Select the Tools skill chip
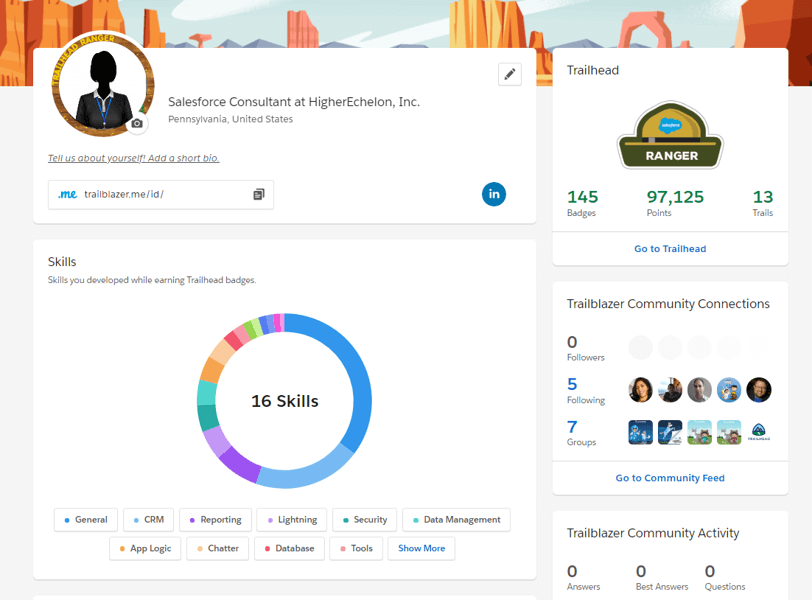The width and height of the screenshot is (812, 600). [356, 548]
